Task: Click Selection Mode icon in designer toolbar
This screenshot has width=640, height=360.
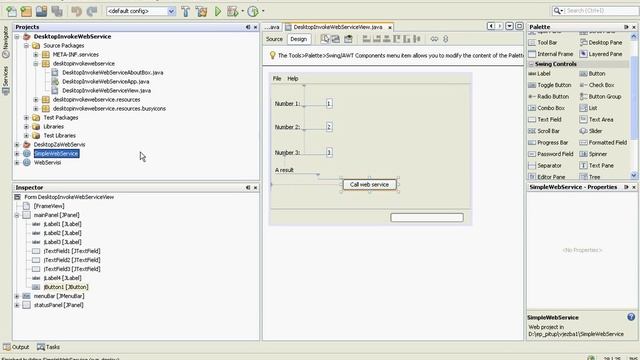Action: 325,39
